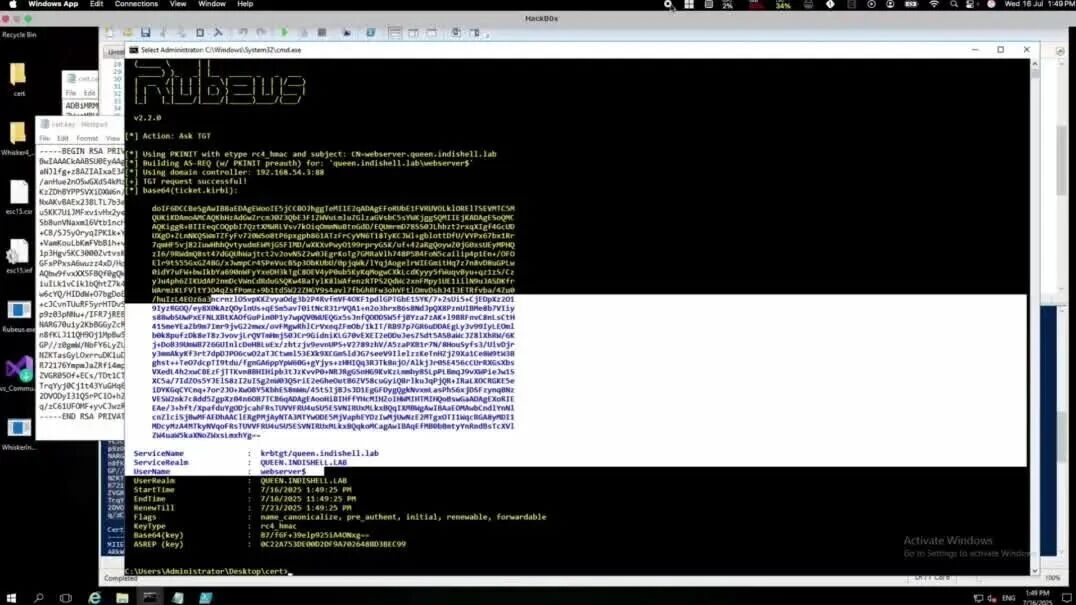Click the Undo arrow toolbar icon
This screenshot has height=605, width=1076.
(243, 32)
